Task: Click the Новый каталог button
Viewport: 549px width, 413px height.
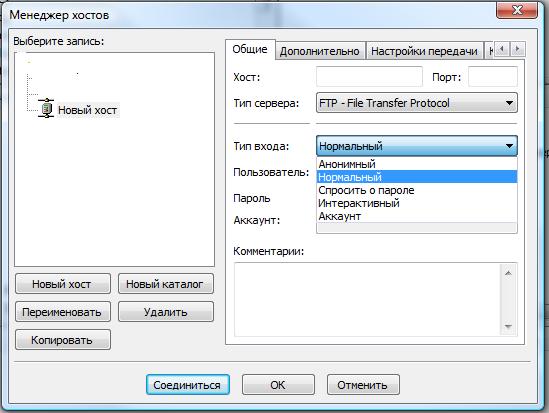Action: (x=165, y=284)
